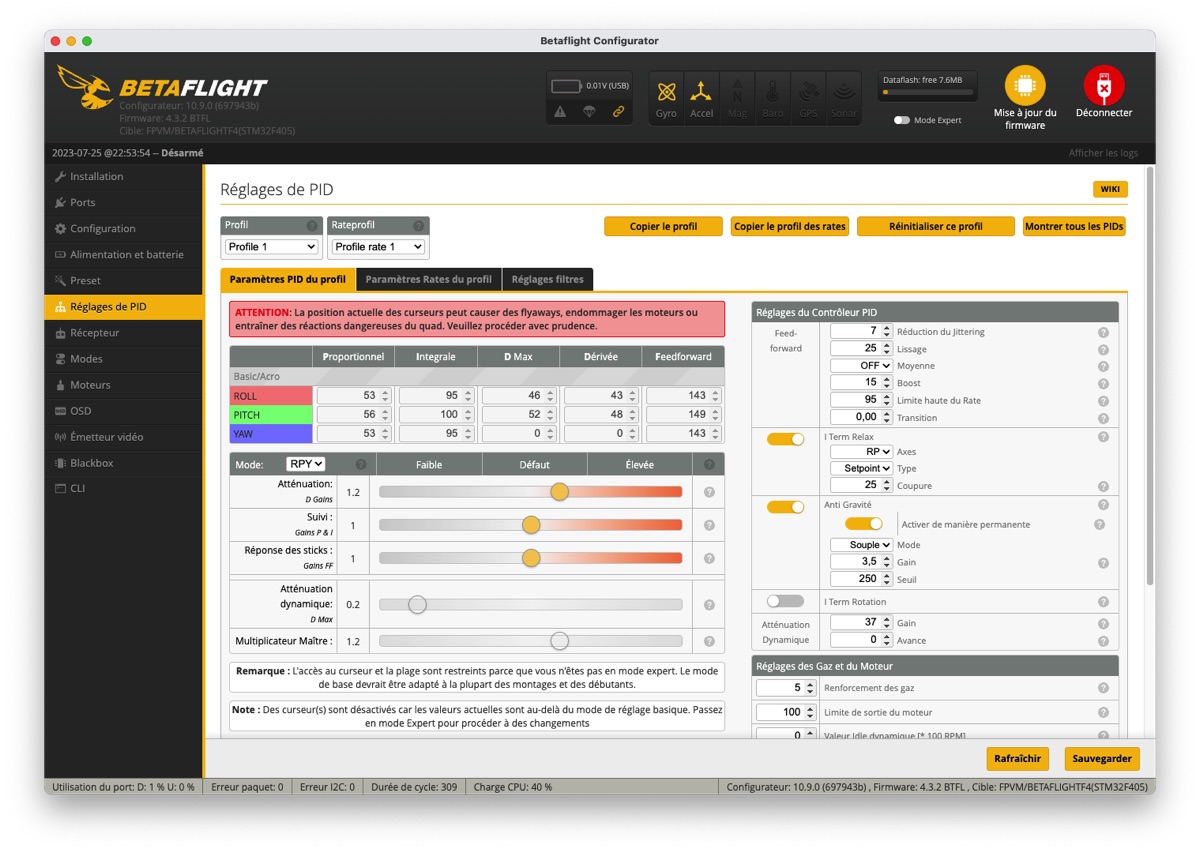The image size is (1200, 853).
Task: Switch to Réglages filtres tab
Action: tap(548, 279)
